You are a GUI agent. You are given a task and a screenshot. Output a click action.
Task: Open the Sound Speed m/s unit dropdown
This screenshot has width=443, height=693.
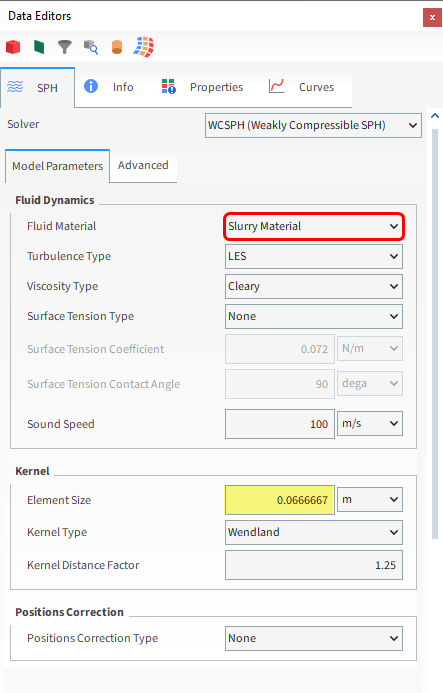(x=370, y=424)
